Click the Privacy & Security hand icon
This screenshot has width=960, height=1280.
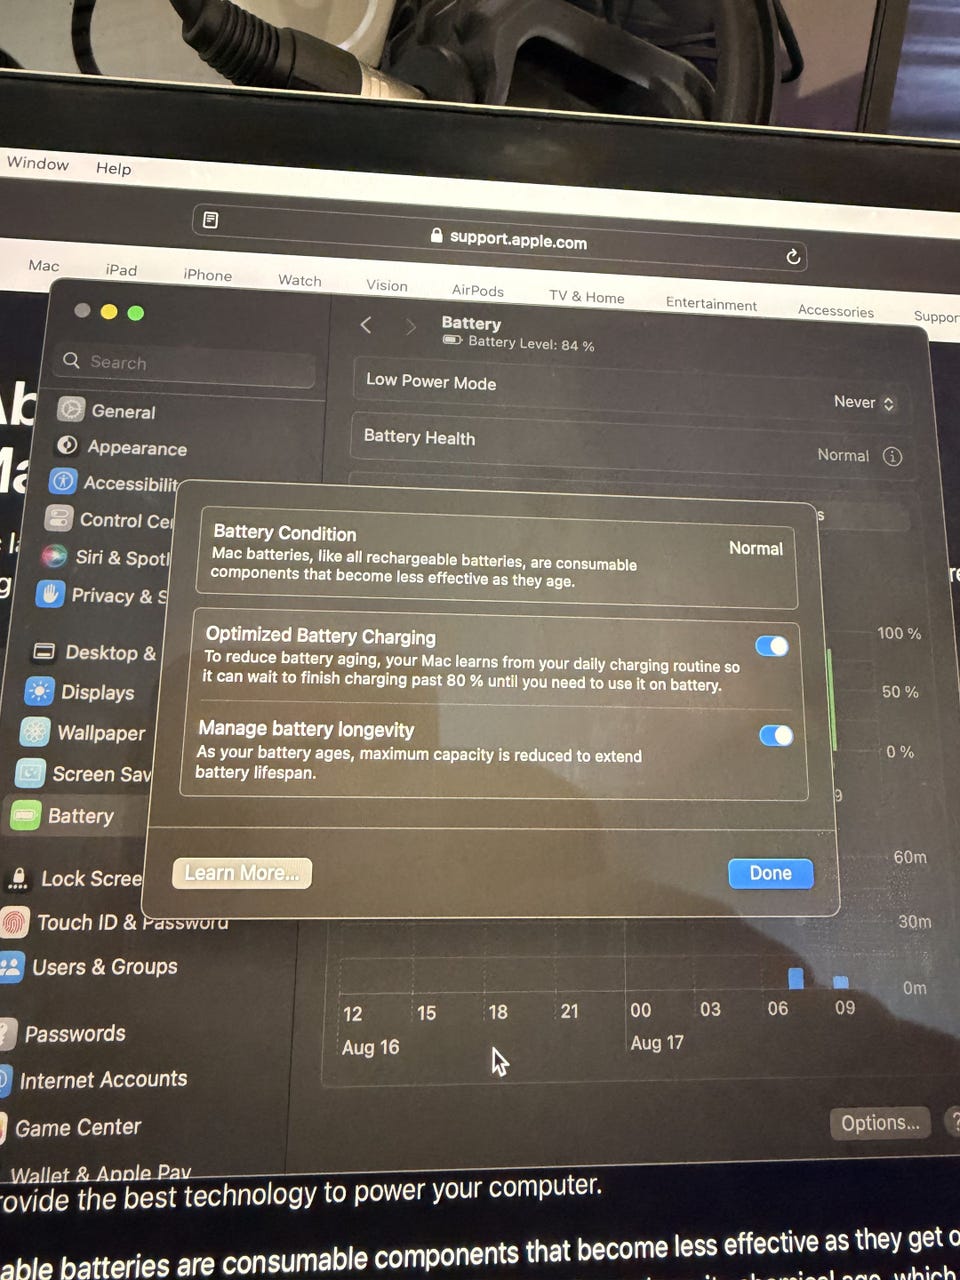tap(50, 594)
